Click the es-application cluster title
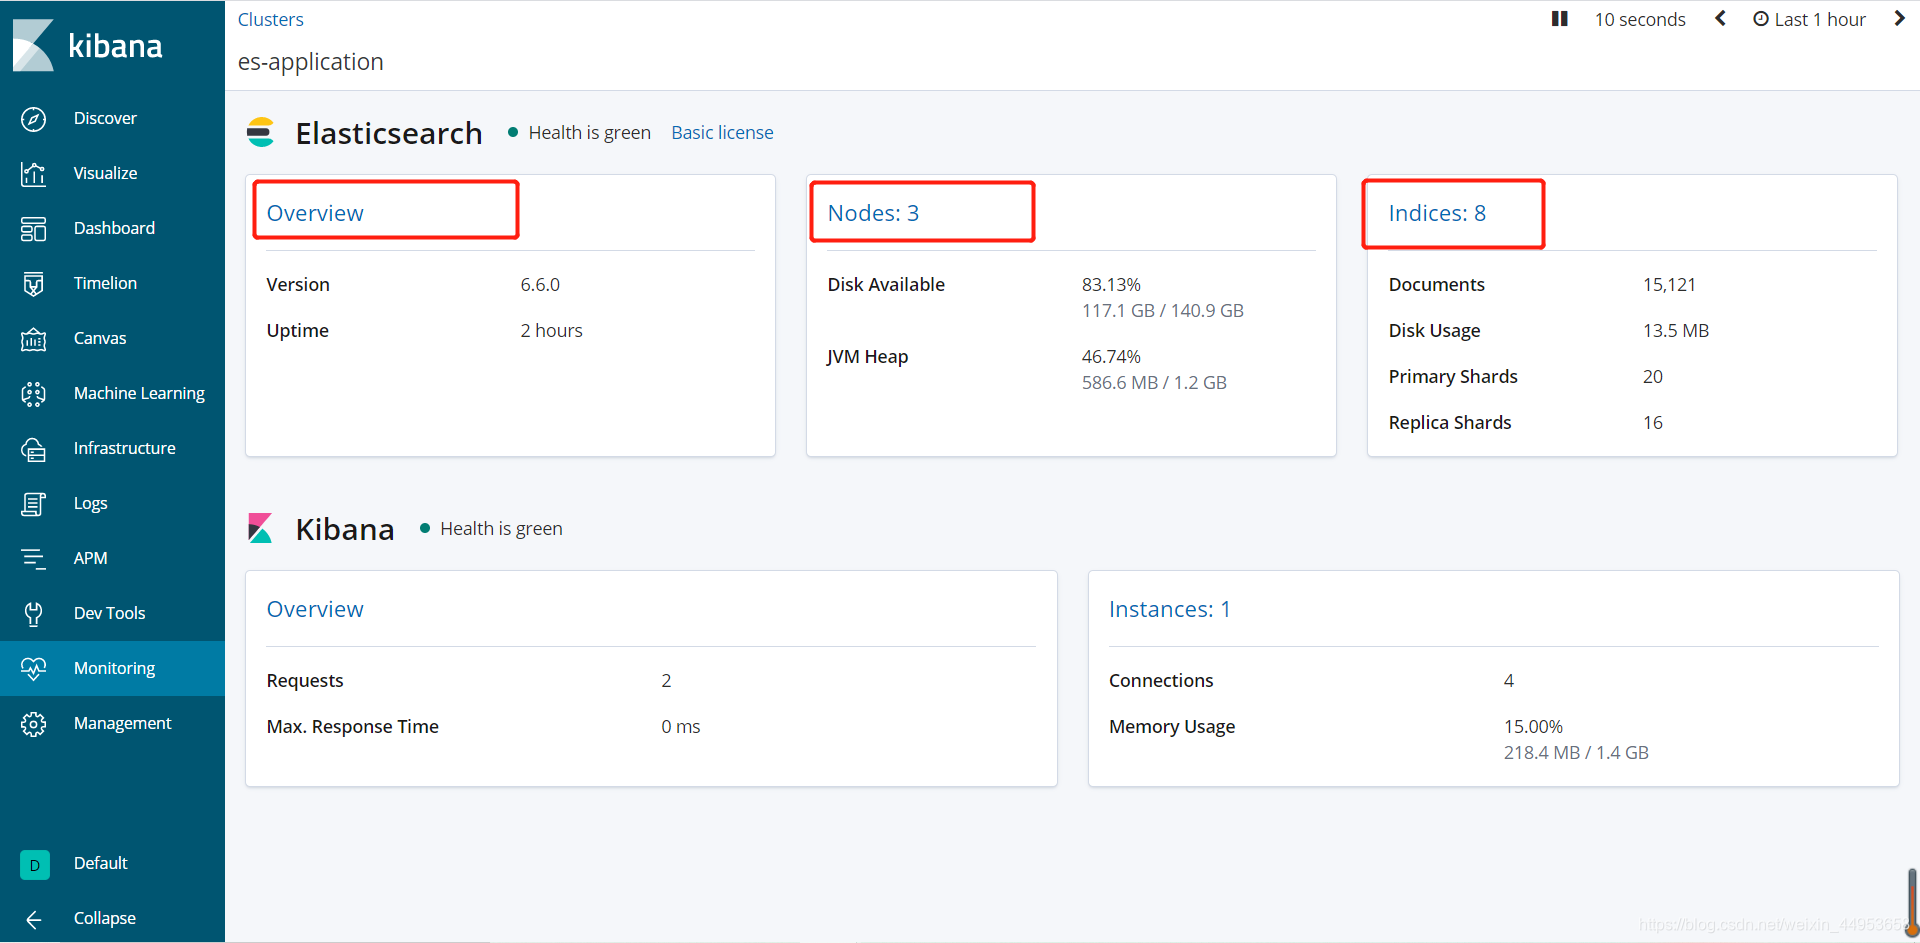The image size is (1920, 943). [x=310, y=62]
